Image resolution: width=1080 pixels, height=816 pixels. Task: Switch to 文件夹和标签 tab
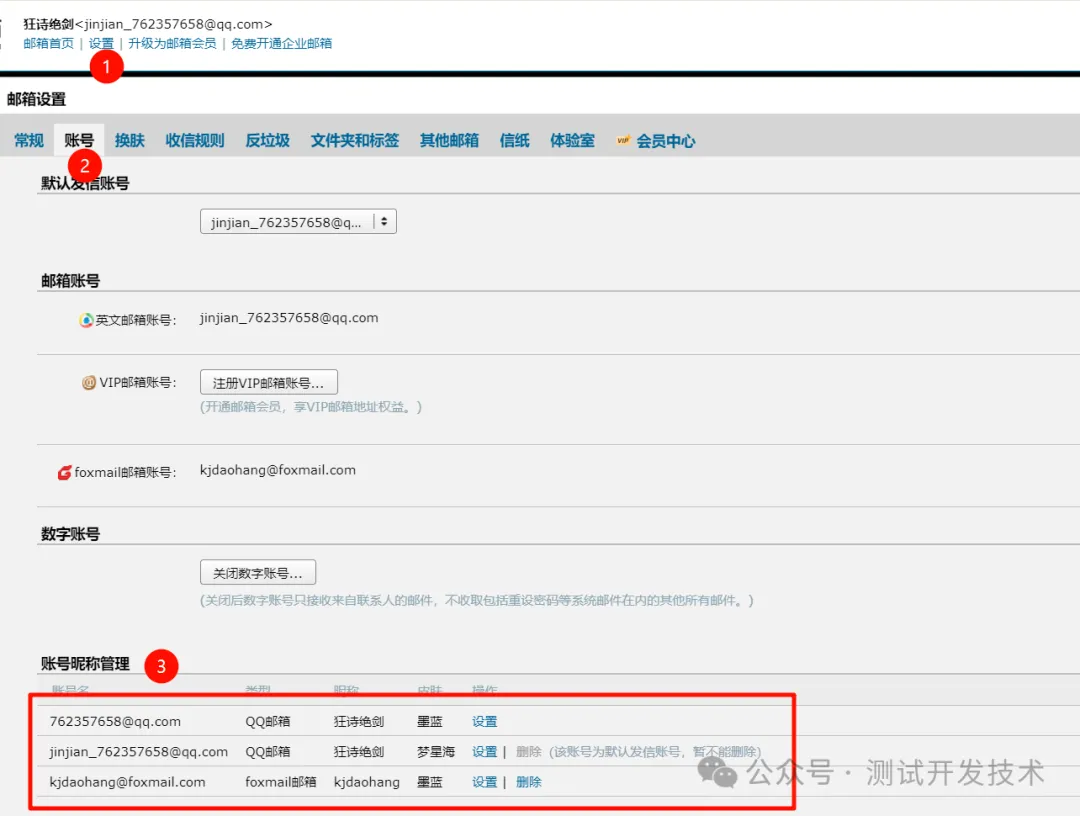point(355,141)
